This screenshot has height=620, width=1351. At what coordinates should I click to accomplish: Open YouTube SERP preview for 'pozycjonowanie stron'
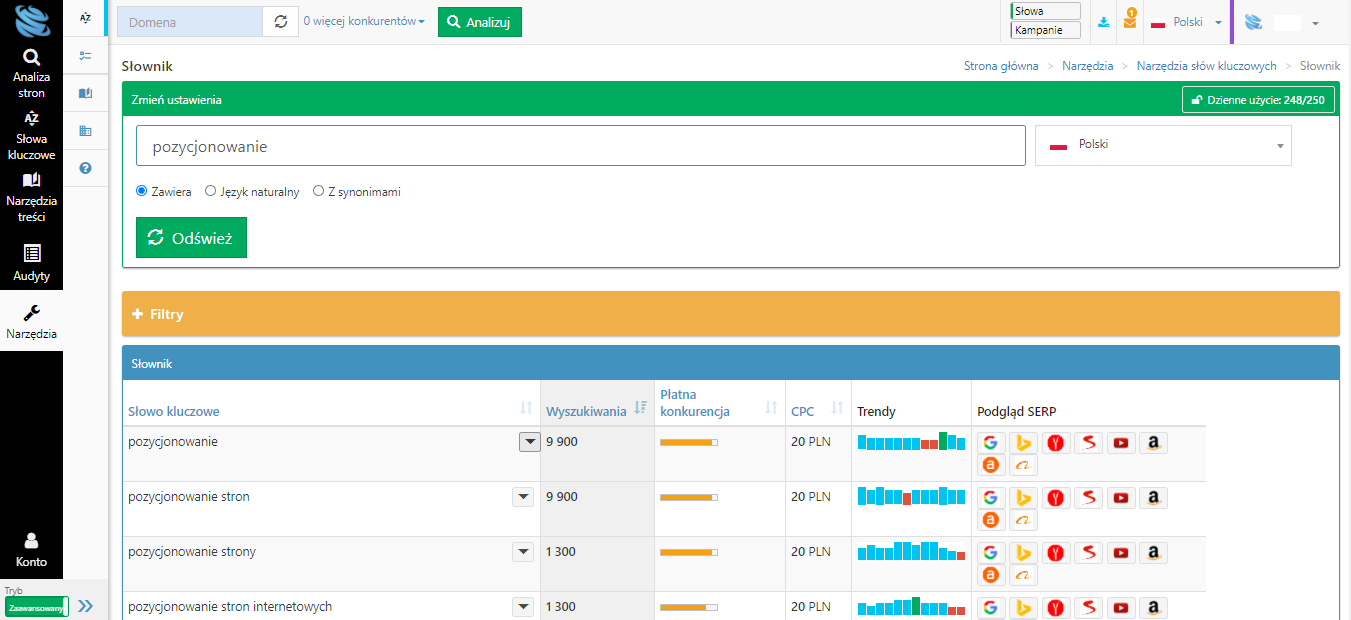pos(1121,498)
